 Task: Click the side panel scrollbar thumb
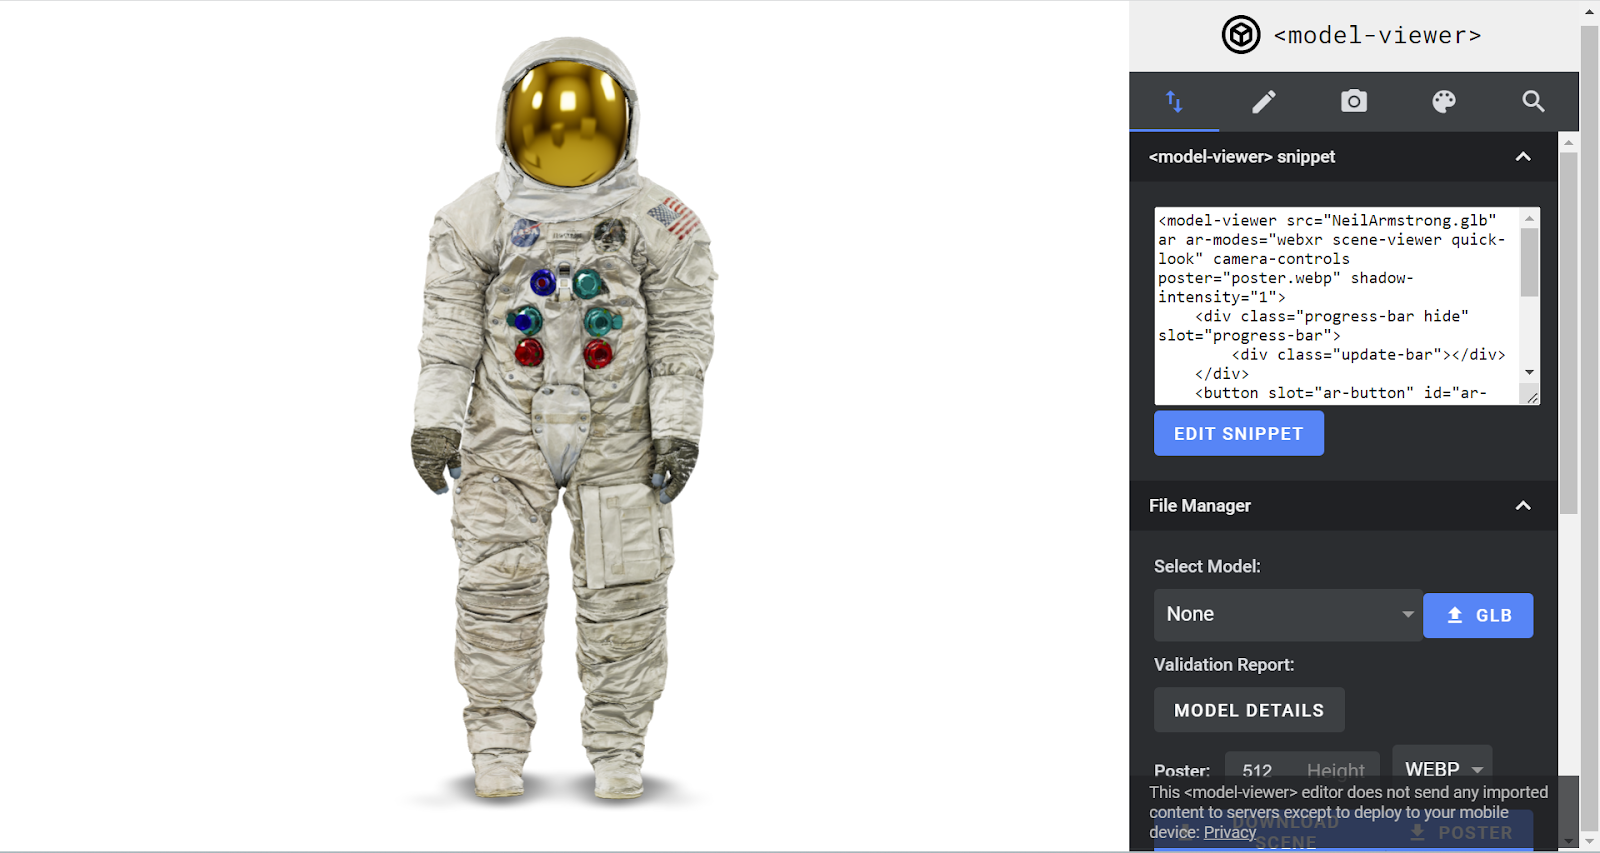1568,333
